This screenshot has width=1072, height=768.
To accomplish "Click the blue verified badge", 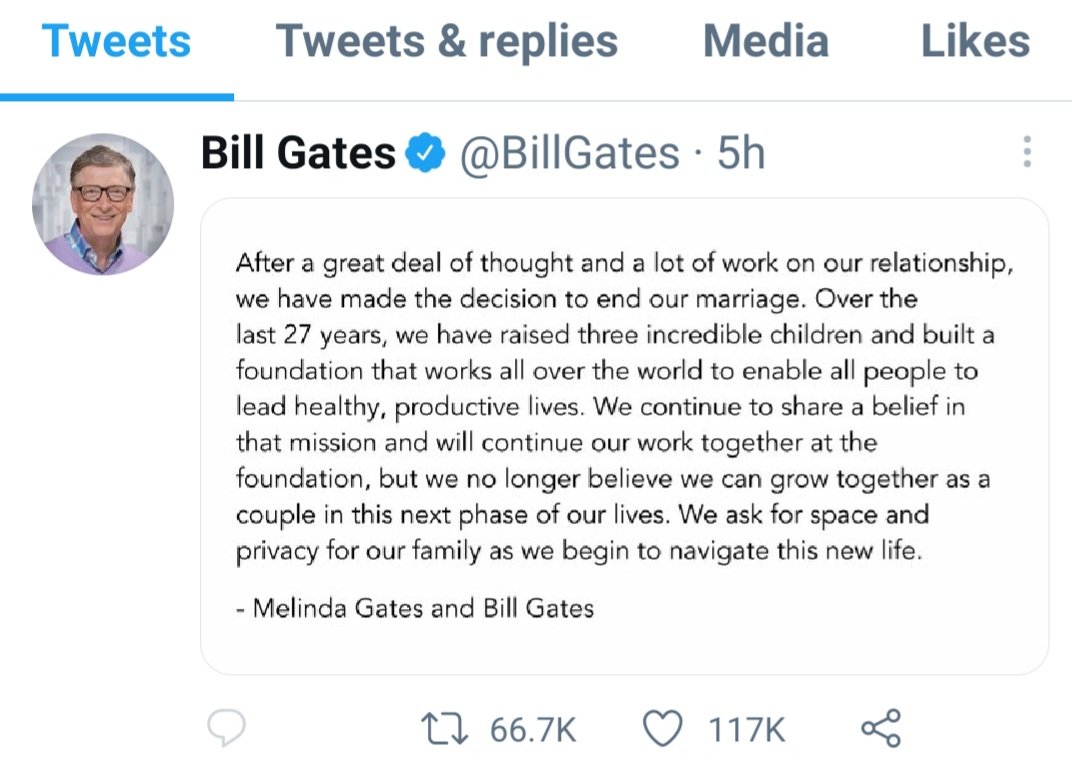I will click(x=425, y=152).
